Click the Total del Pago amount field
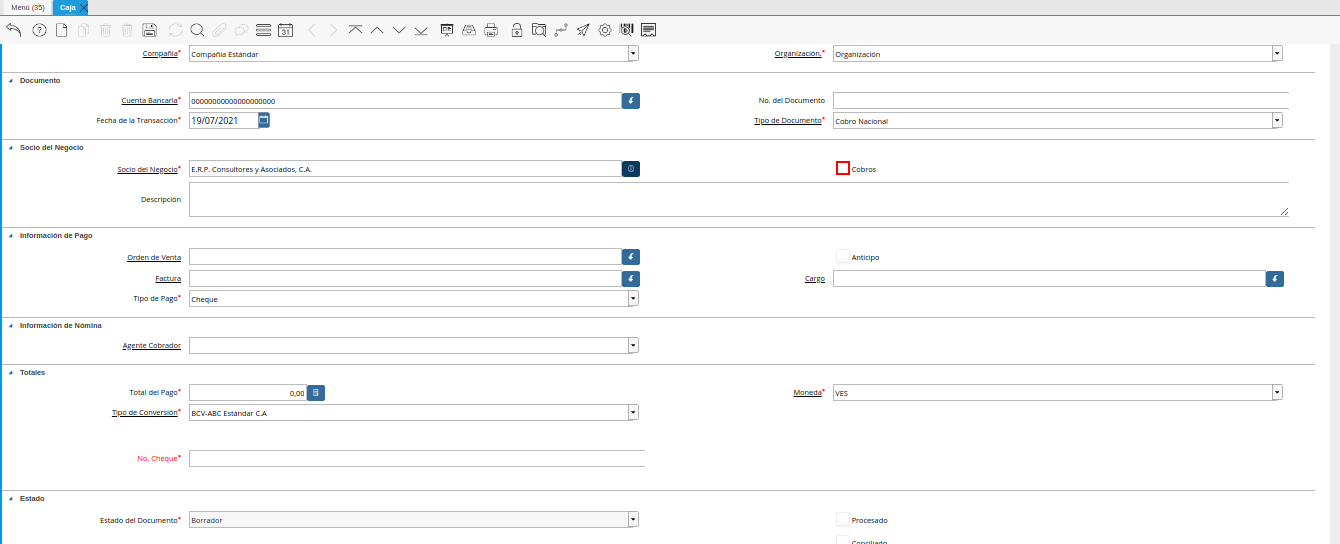The height and width of the screenshot is (544, 1340). 247,393
